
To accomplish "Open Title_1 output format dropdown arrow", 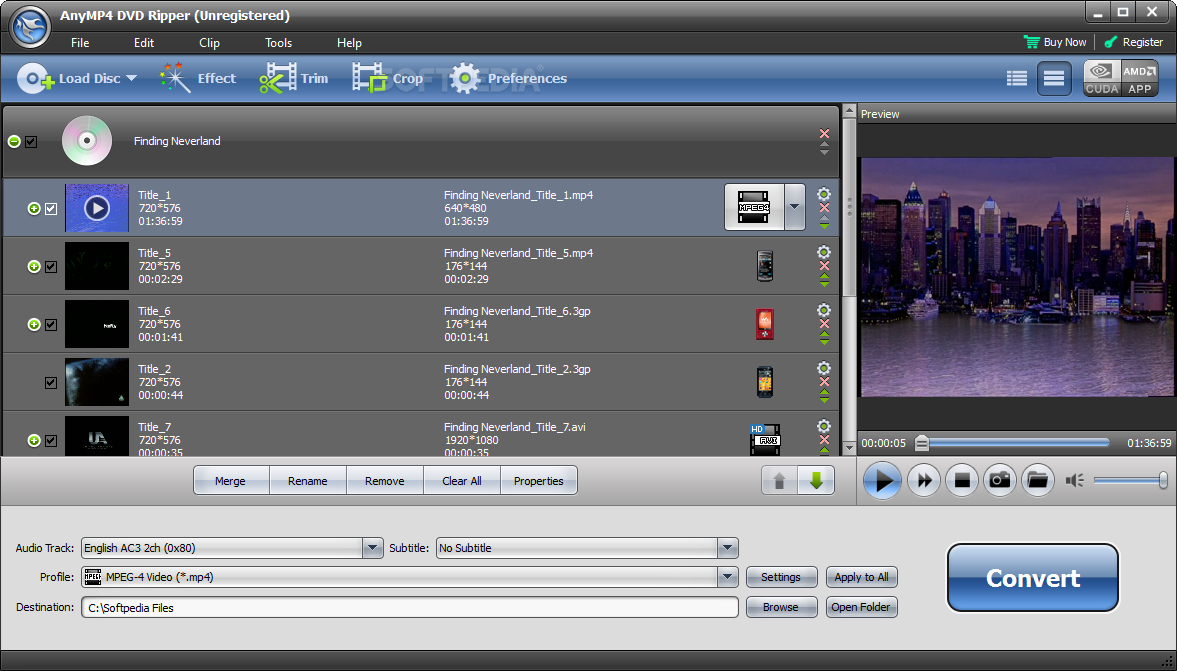I will point(794,207).
